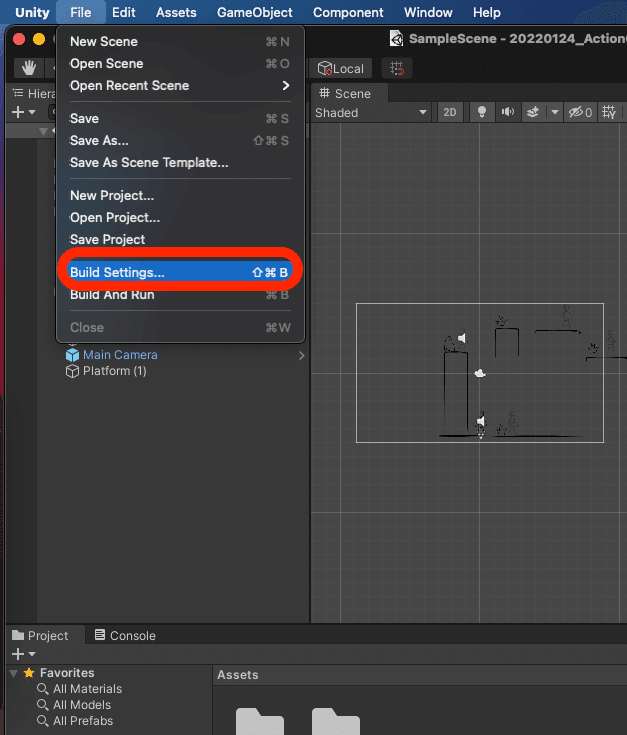Expand Open Recent Scene submenu

180,86
